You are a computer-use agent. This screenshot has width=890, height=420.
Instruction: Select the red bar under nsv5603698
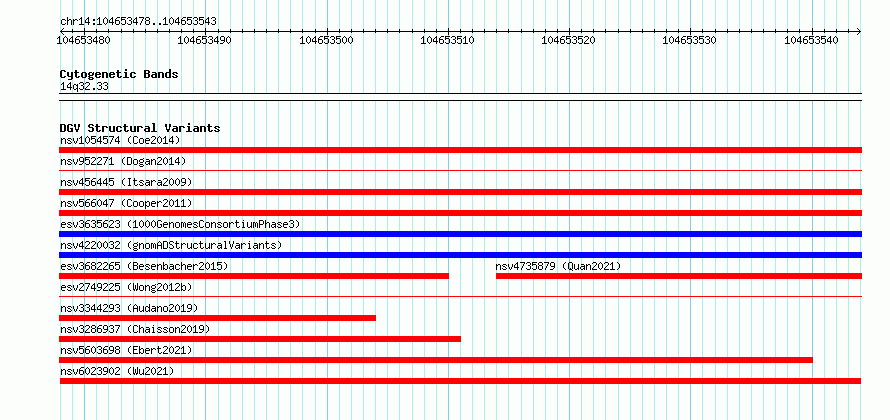coord(436,360)
